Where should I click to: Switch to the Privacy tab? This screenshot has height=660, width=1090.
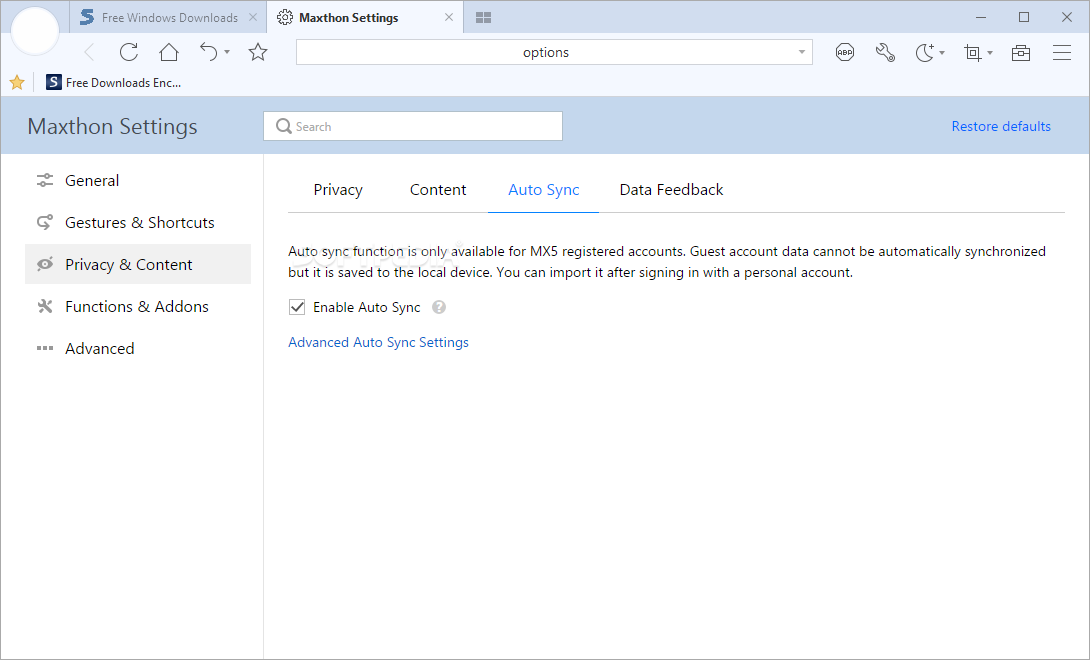(338, 190)
